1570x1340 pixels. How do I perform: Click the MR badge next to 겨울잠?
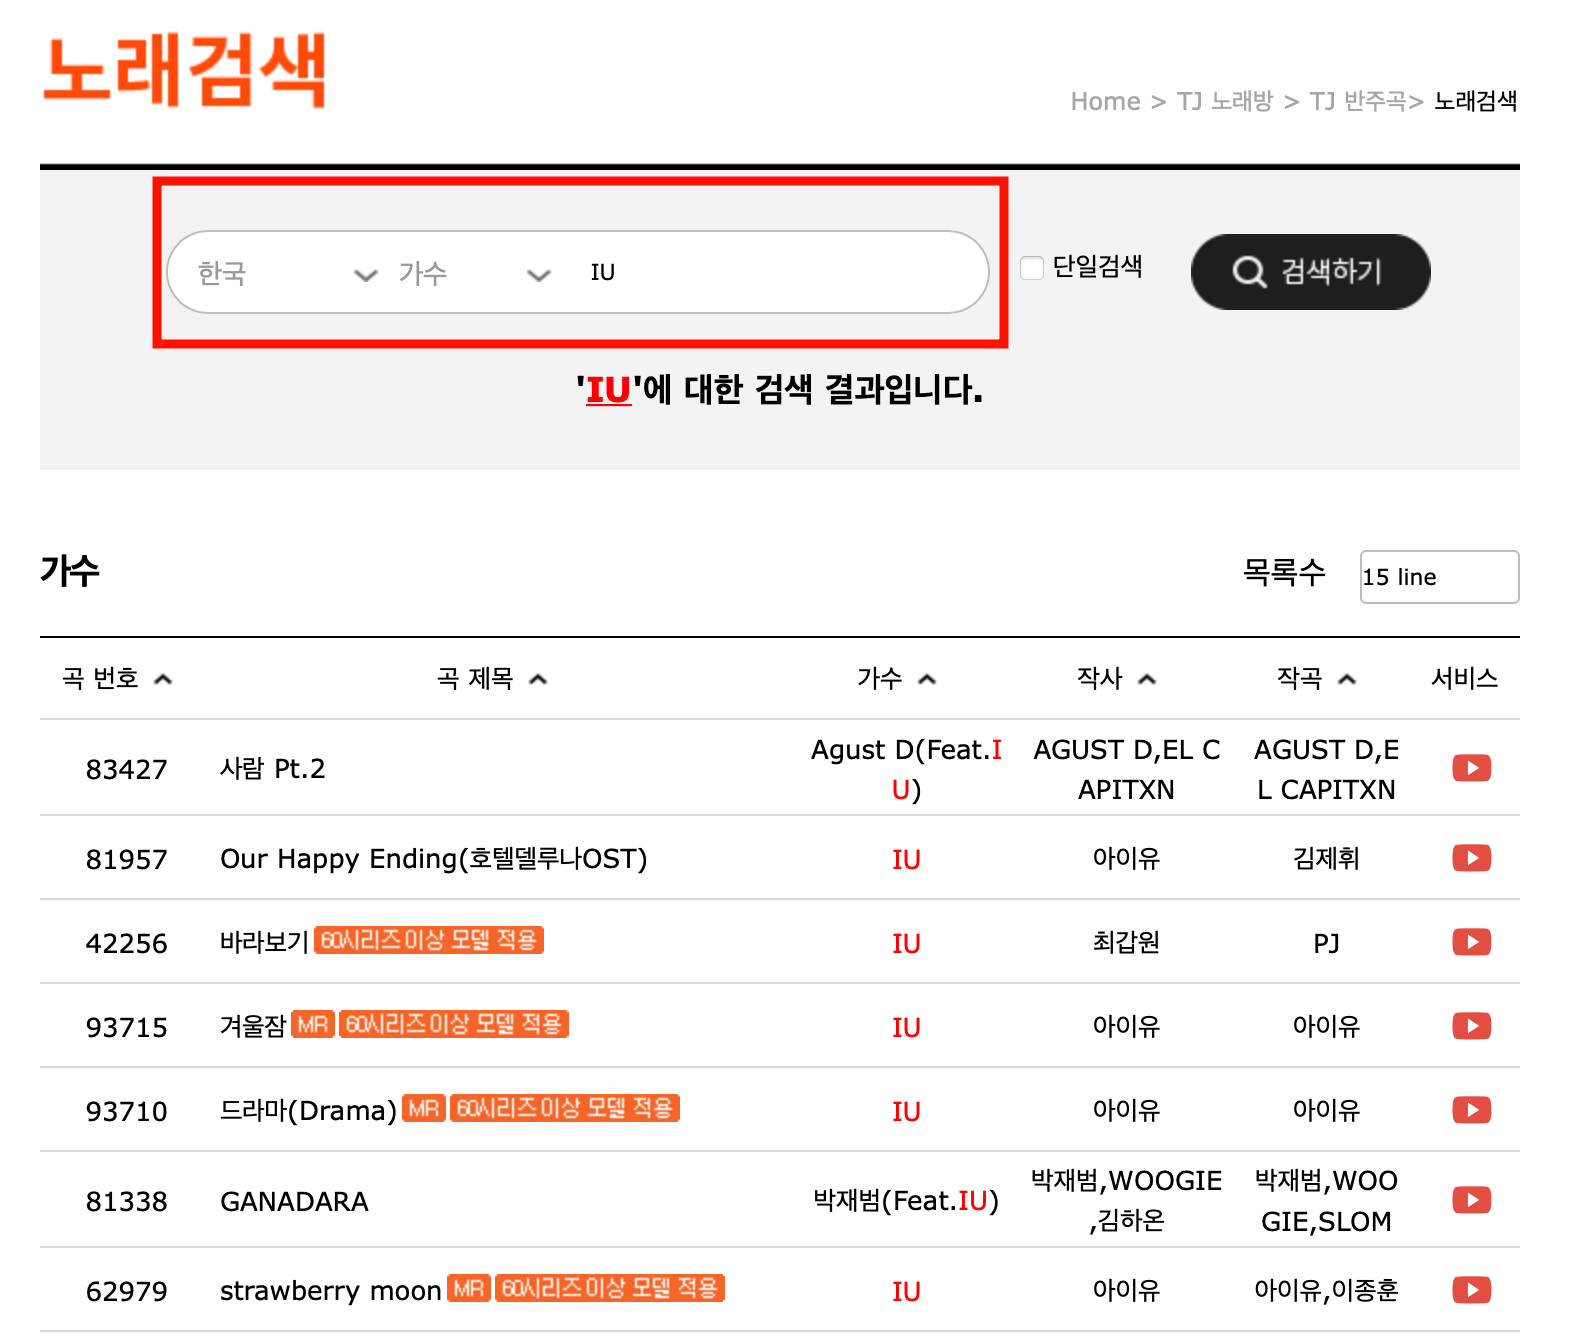coord(313,1025)
